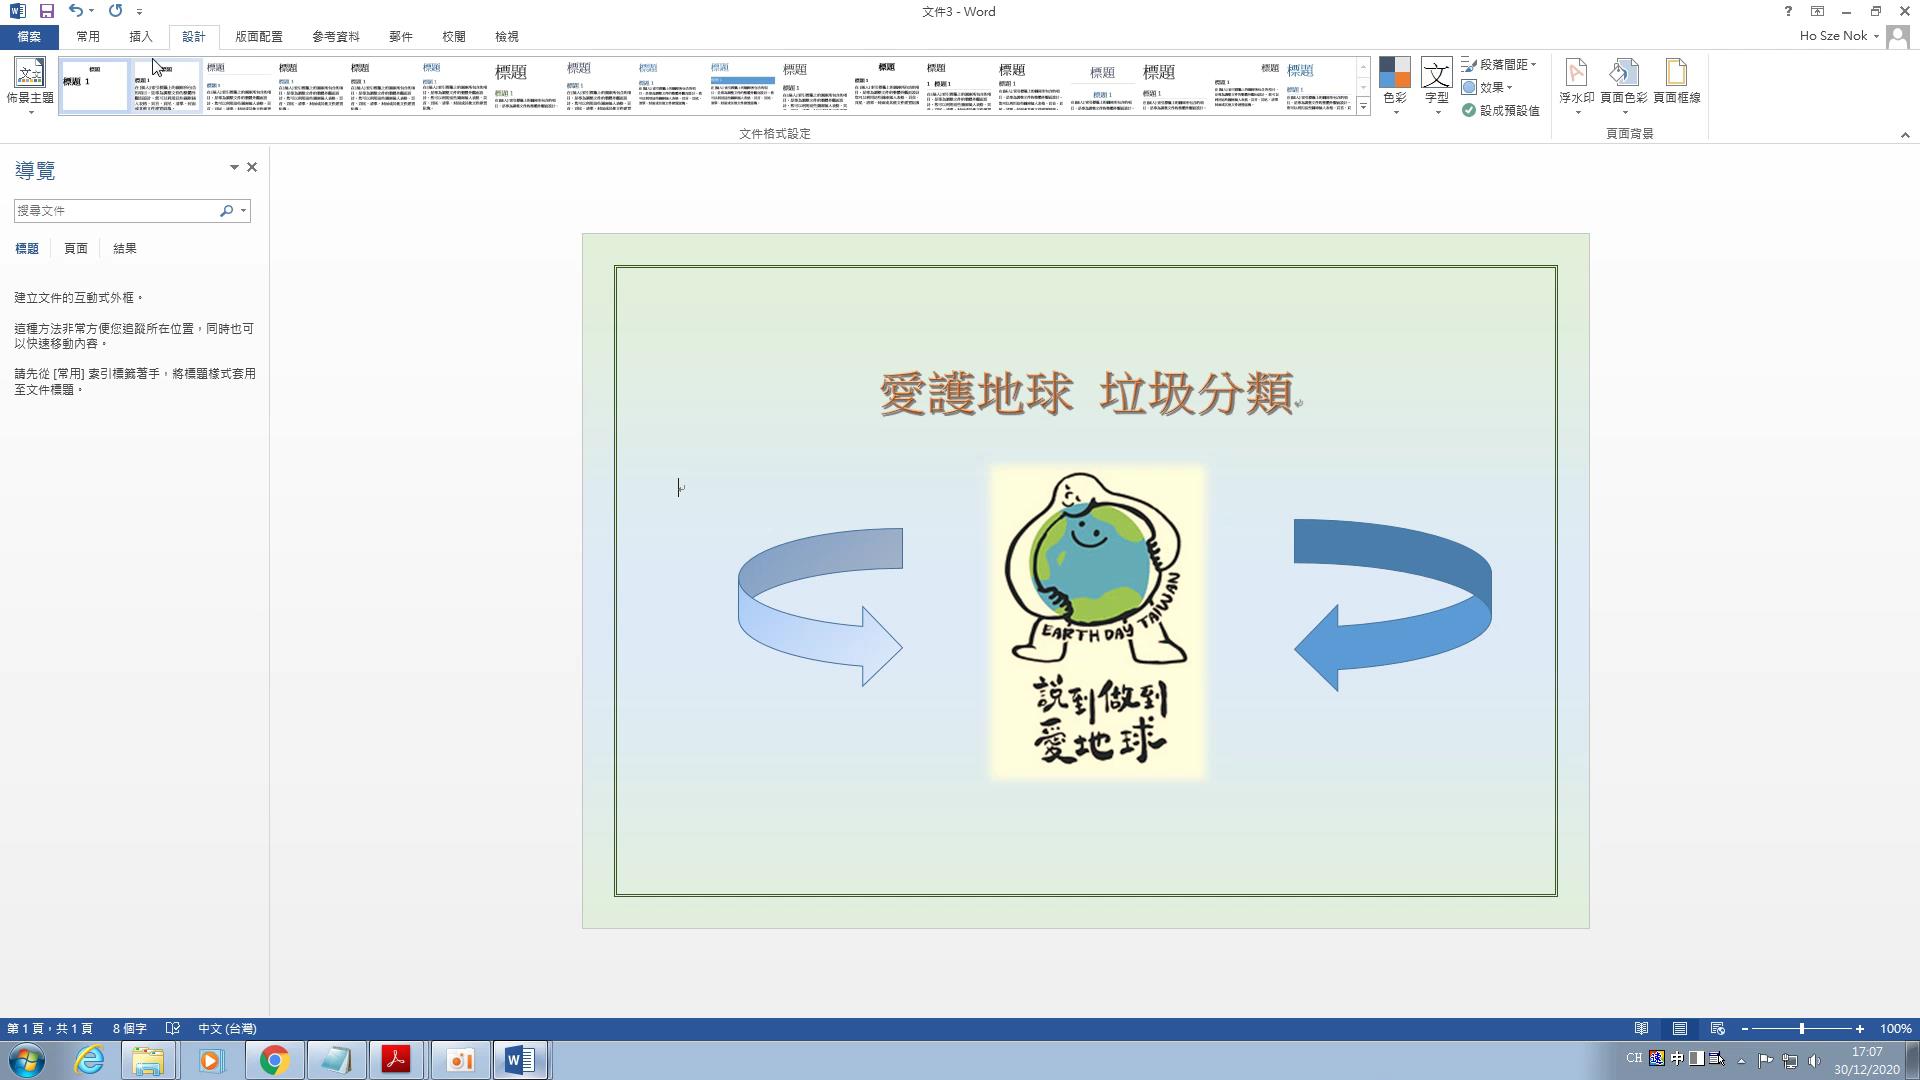Open Ribbon Display Options button
The width and height of the screenshot is (1920, 1080).
pos(1817,11)
